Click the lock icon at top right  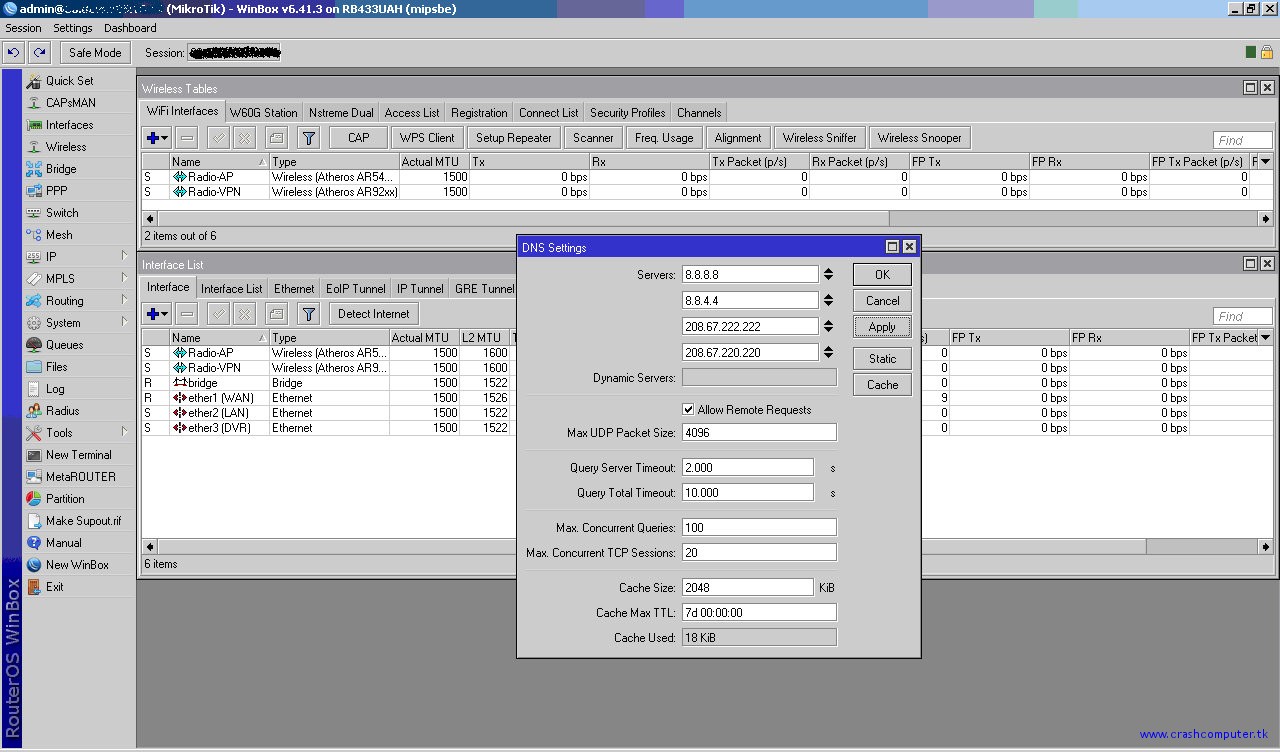(x=1266, y=52)
